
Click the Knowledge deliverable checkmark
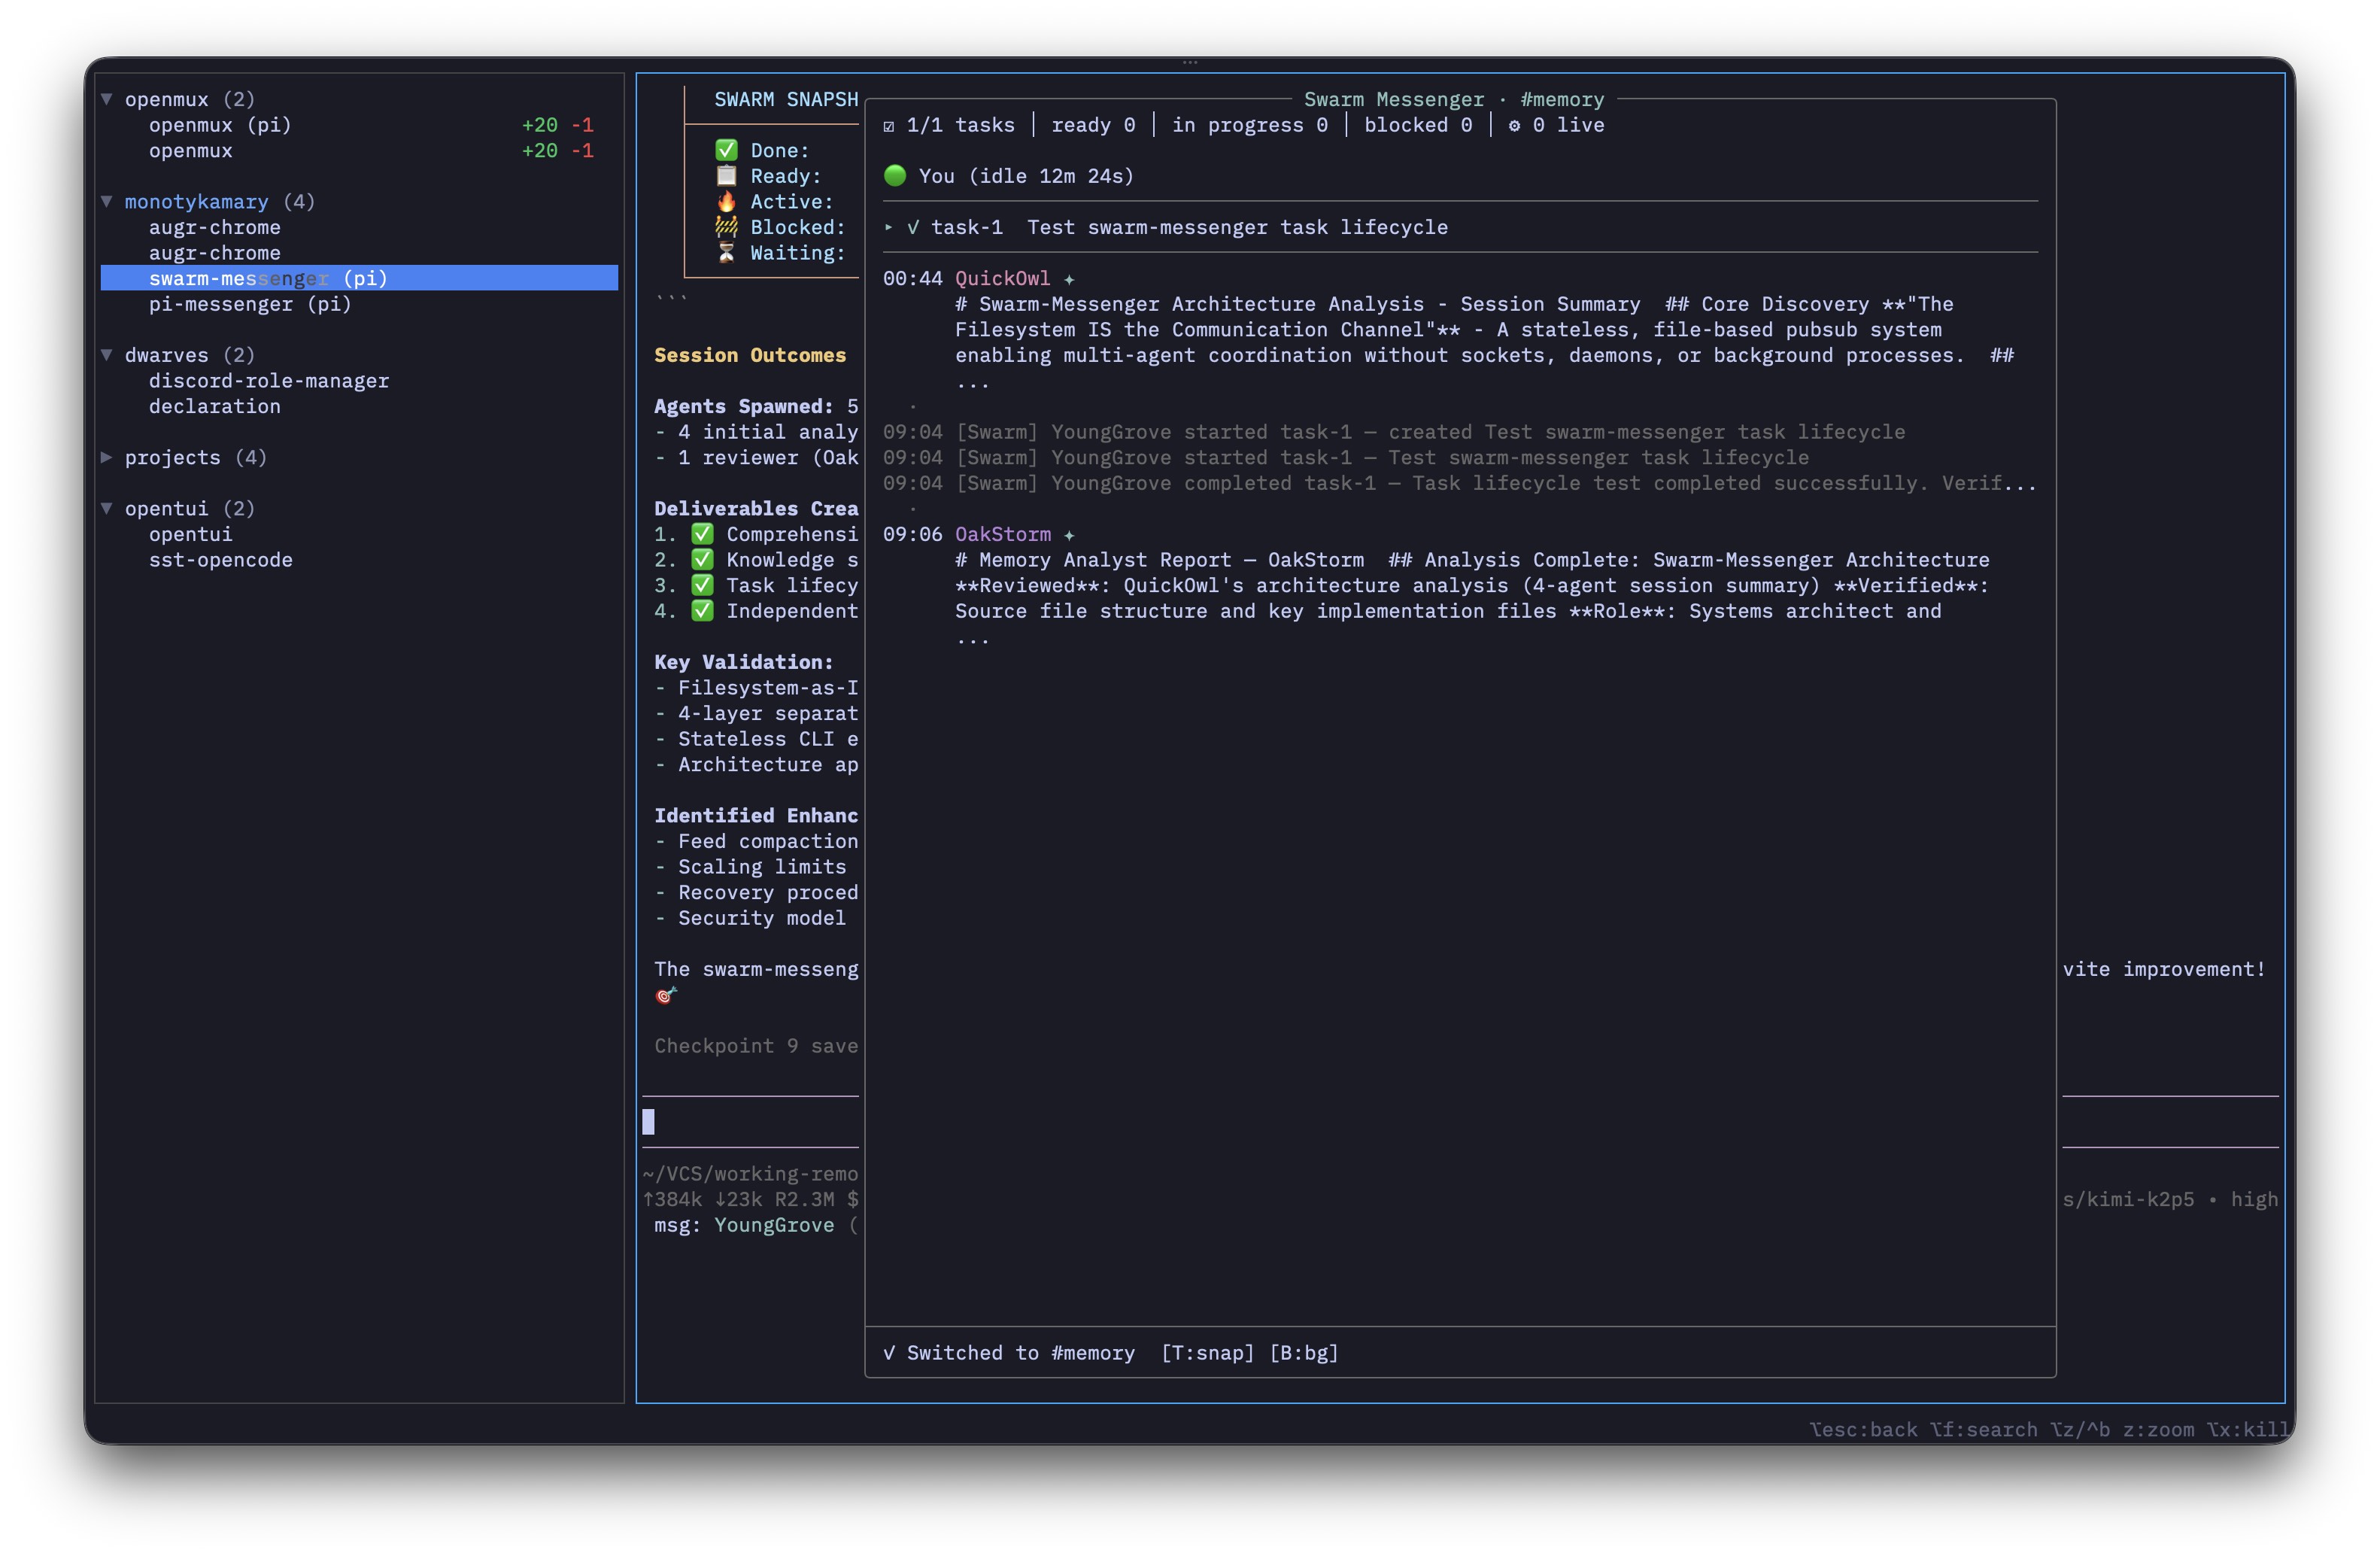pos(703,560)
